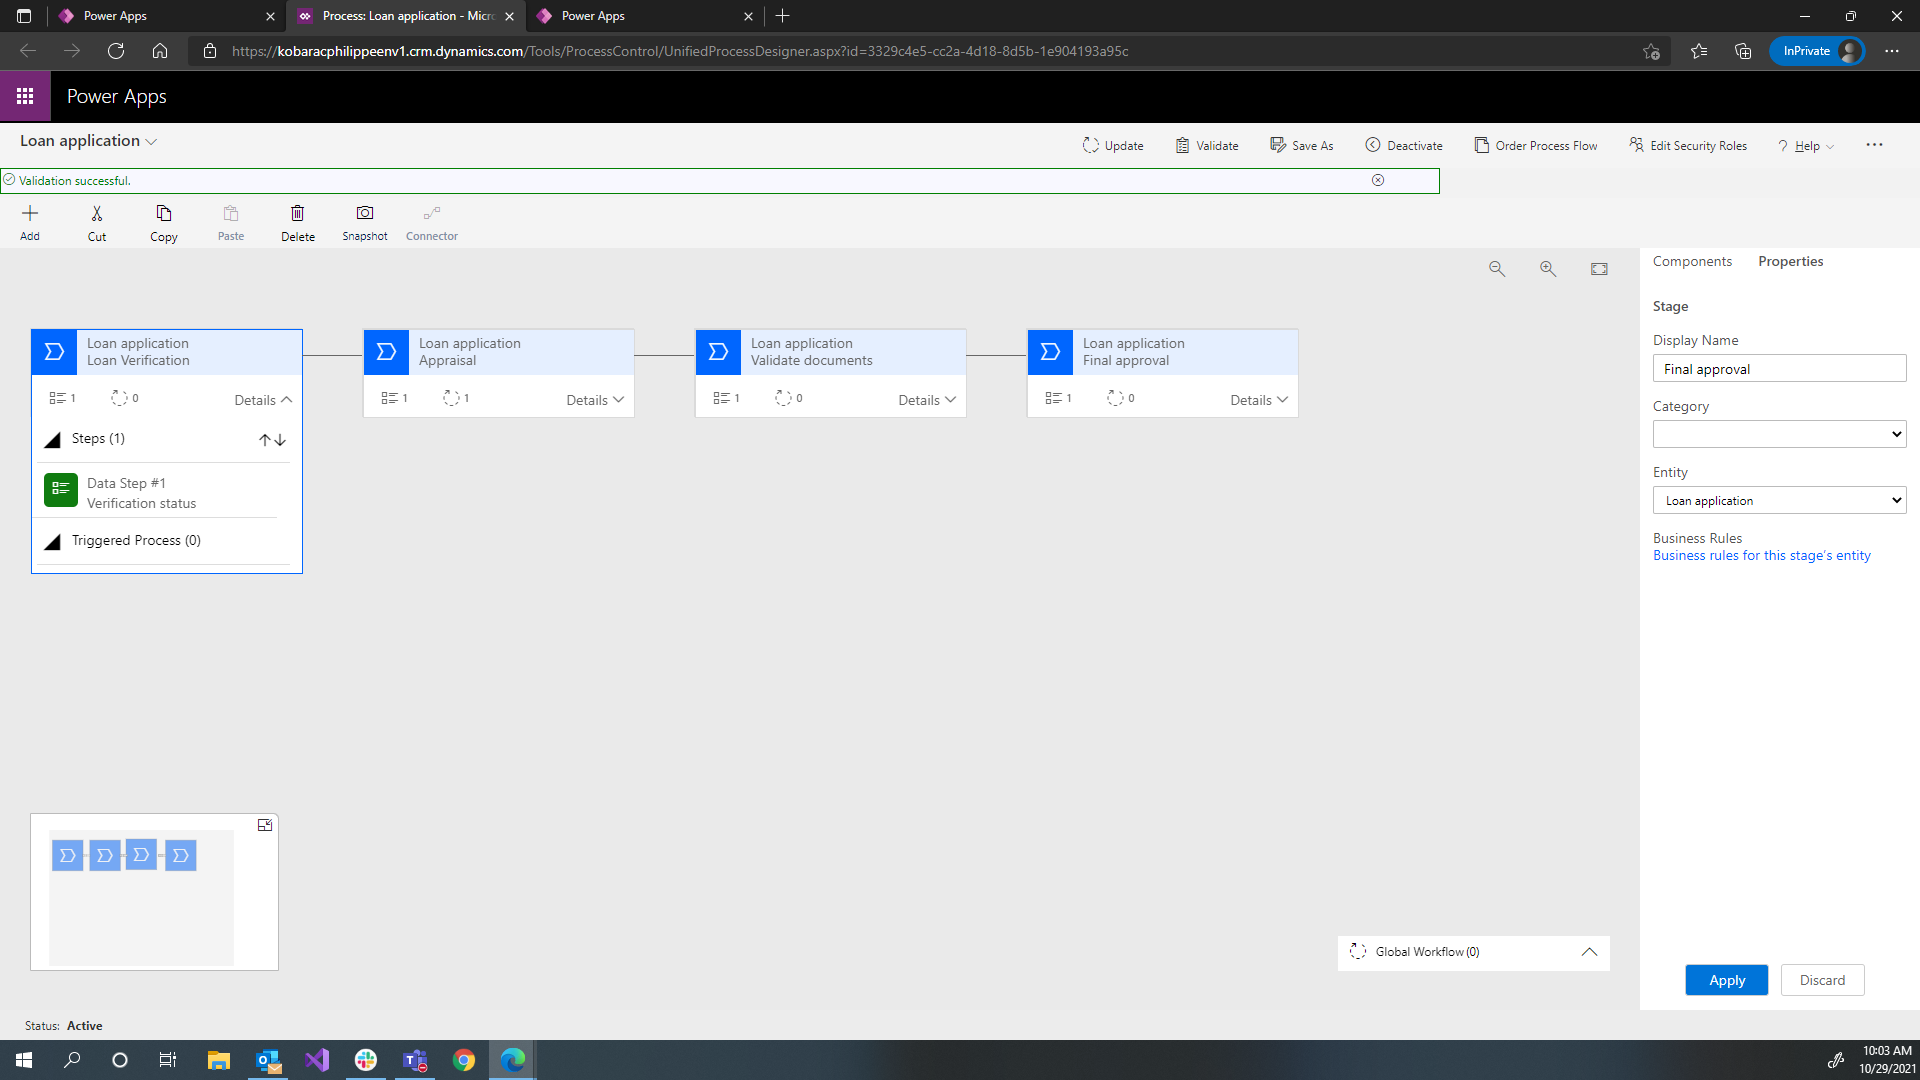Select the Appraisal stage icon
1920x1080 pixels.
click(387, 352)
